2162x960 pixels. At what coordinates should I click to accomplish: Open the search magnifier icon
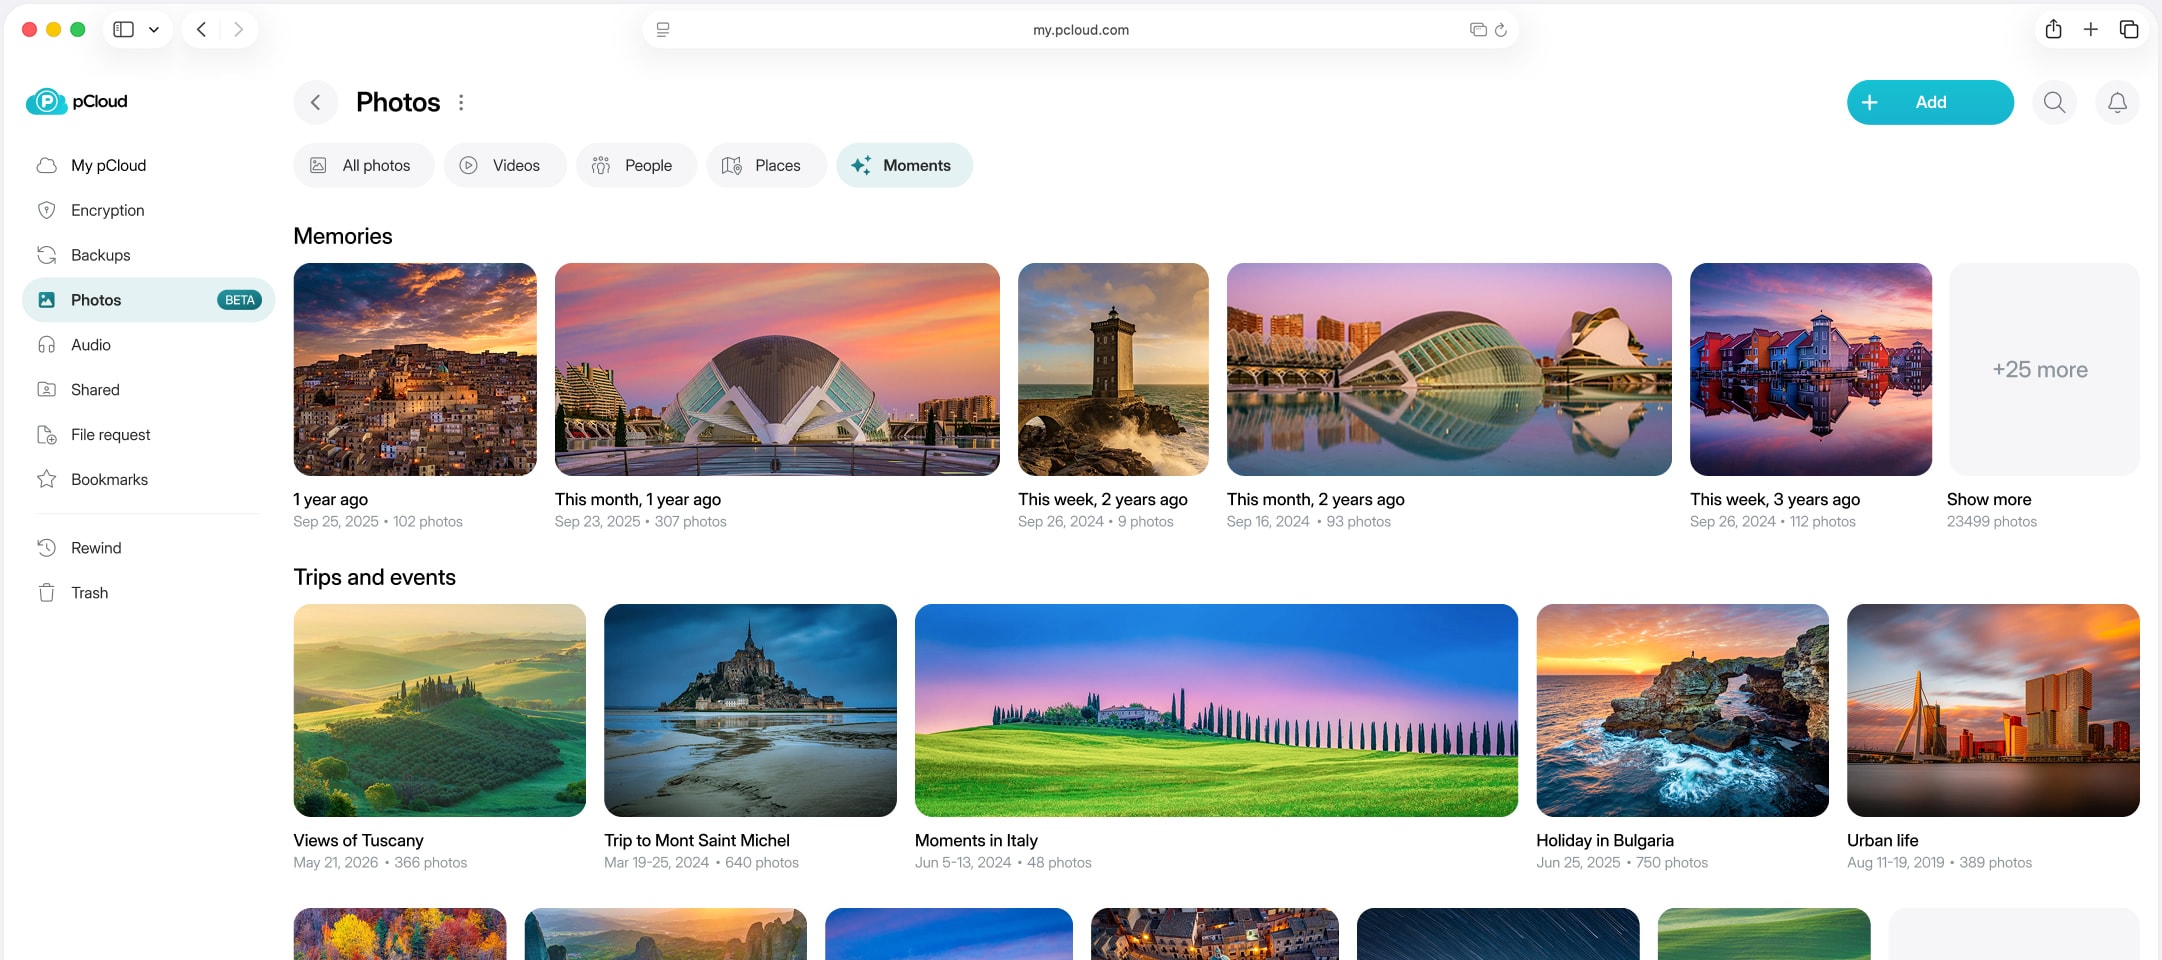click(2054, 102)
